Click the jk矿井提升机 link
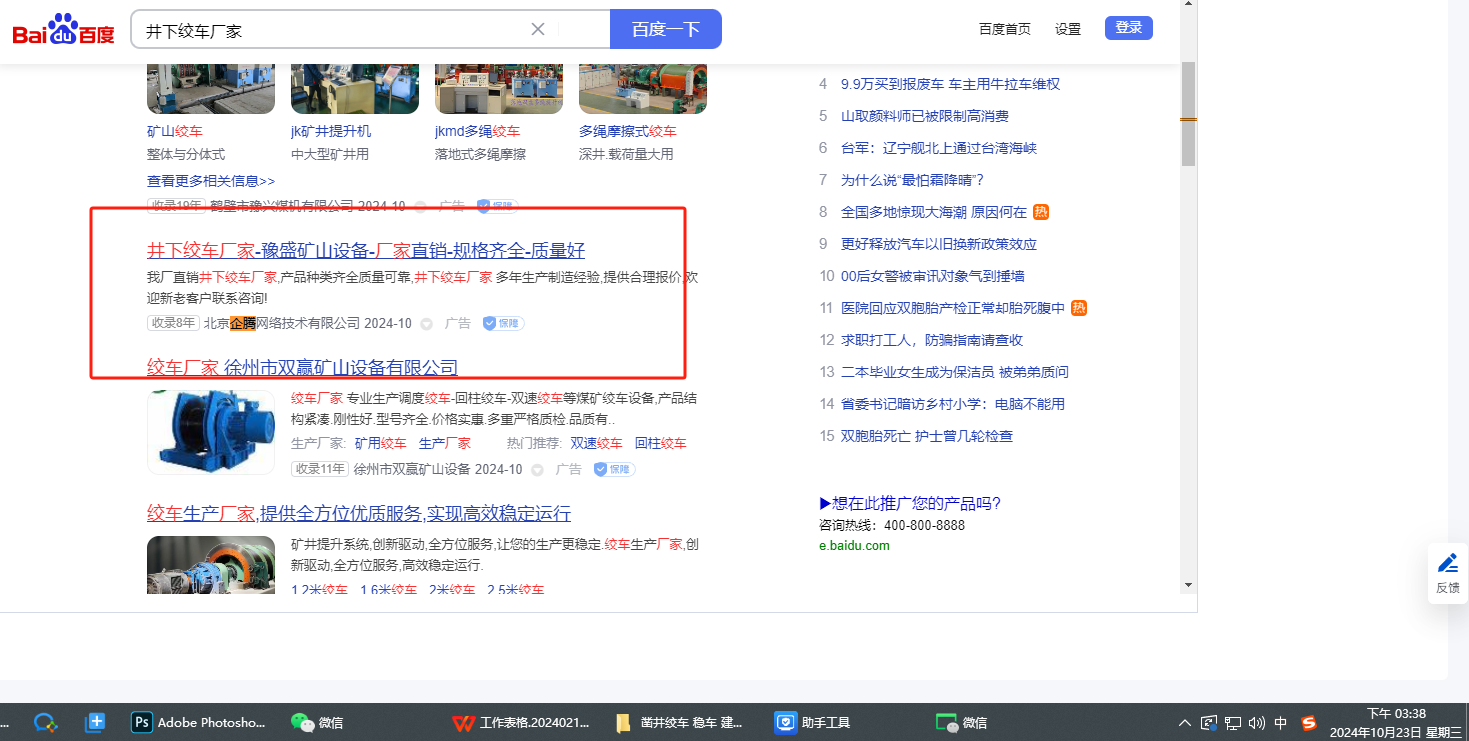The width and height of the screenshot is (1469, 741). [x=331, y=132]
